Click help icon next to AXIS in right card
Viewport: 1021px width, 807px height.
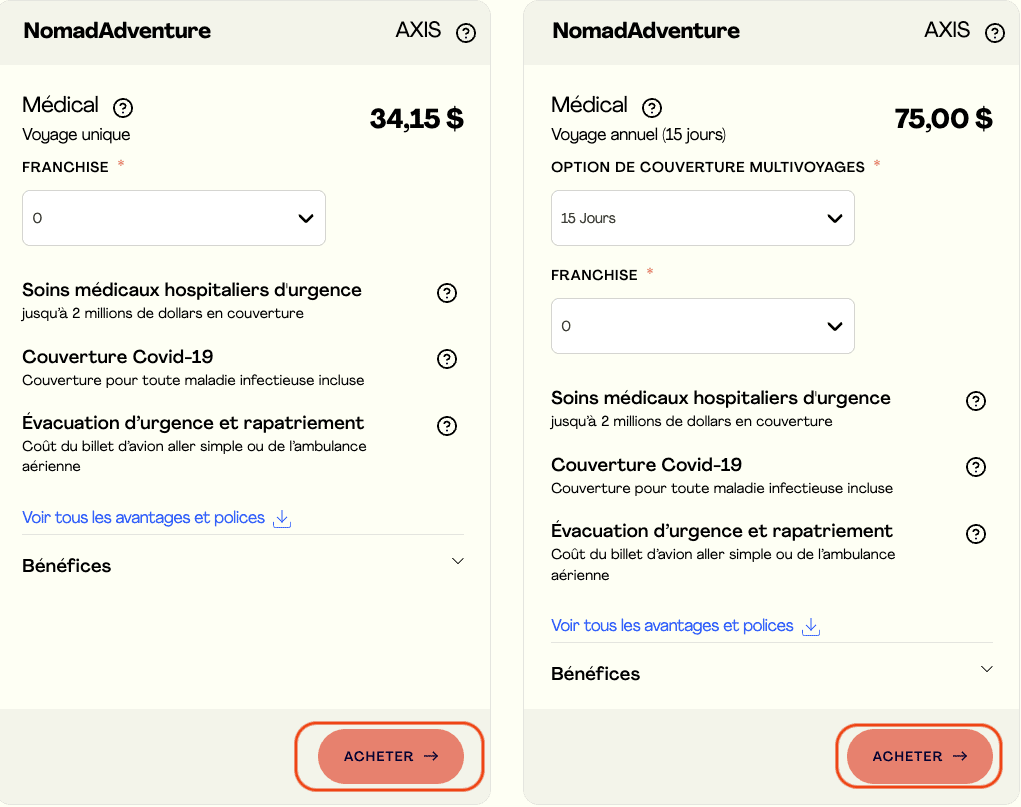point(995,33)
